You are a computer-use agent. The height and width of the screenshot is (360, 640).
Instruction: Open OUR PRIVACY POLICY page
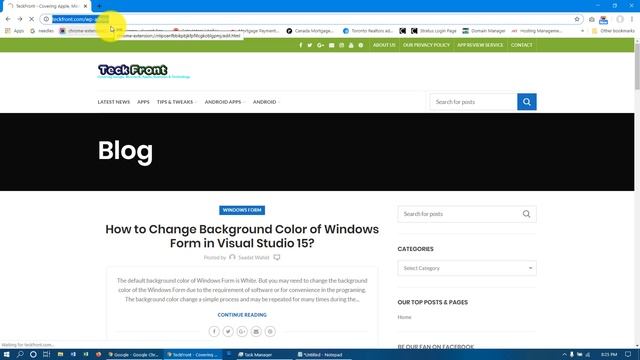tap(426, 45)
